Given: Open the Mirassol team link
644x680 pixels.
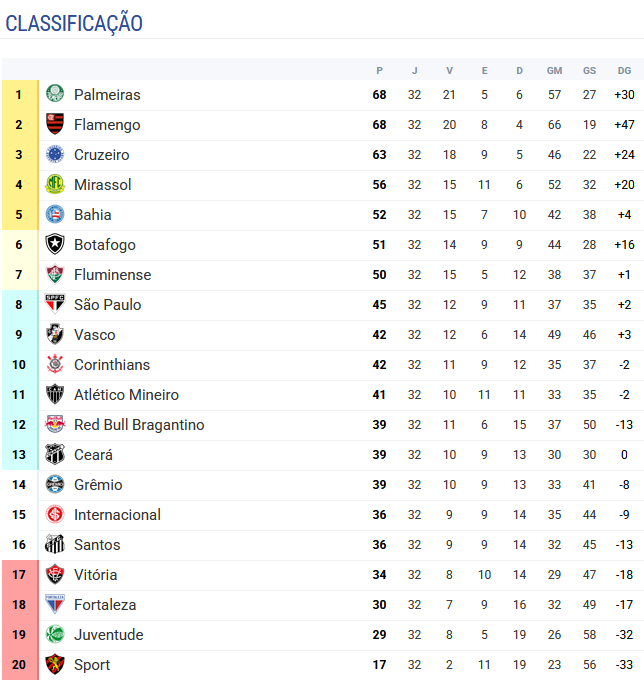Looking at the screenshot, I should point(102,185).
